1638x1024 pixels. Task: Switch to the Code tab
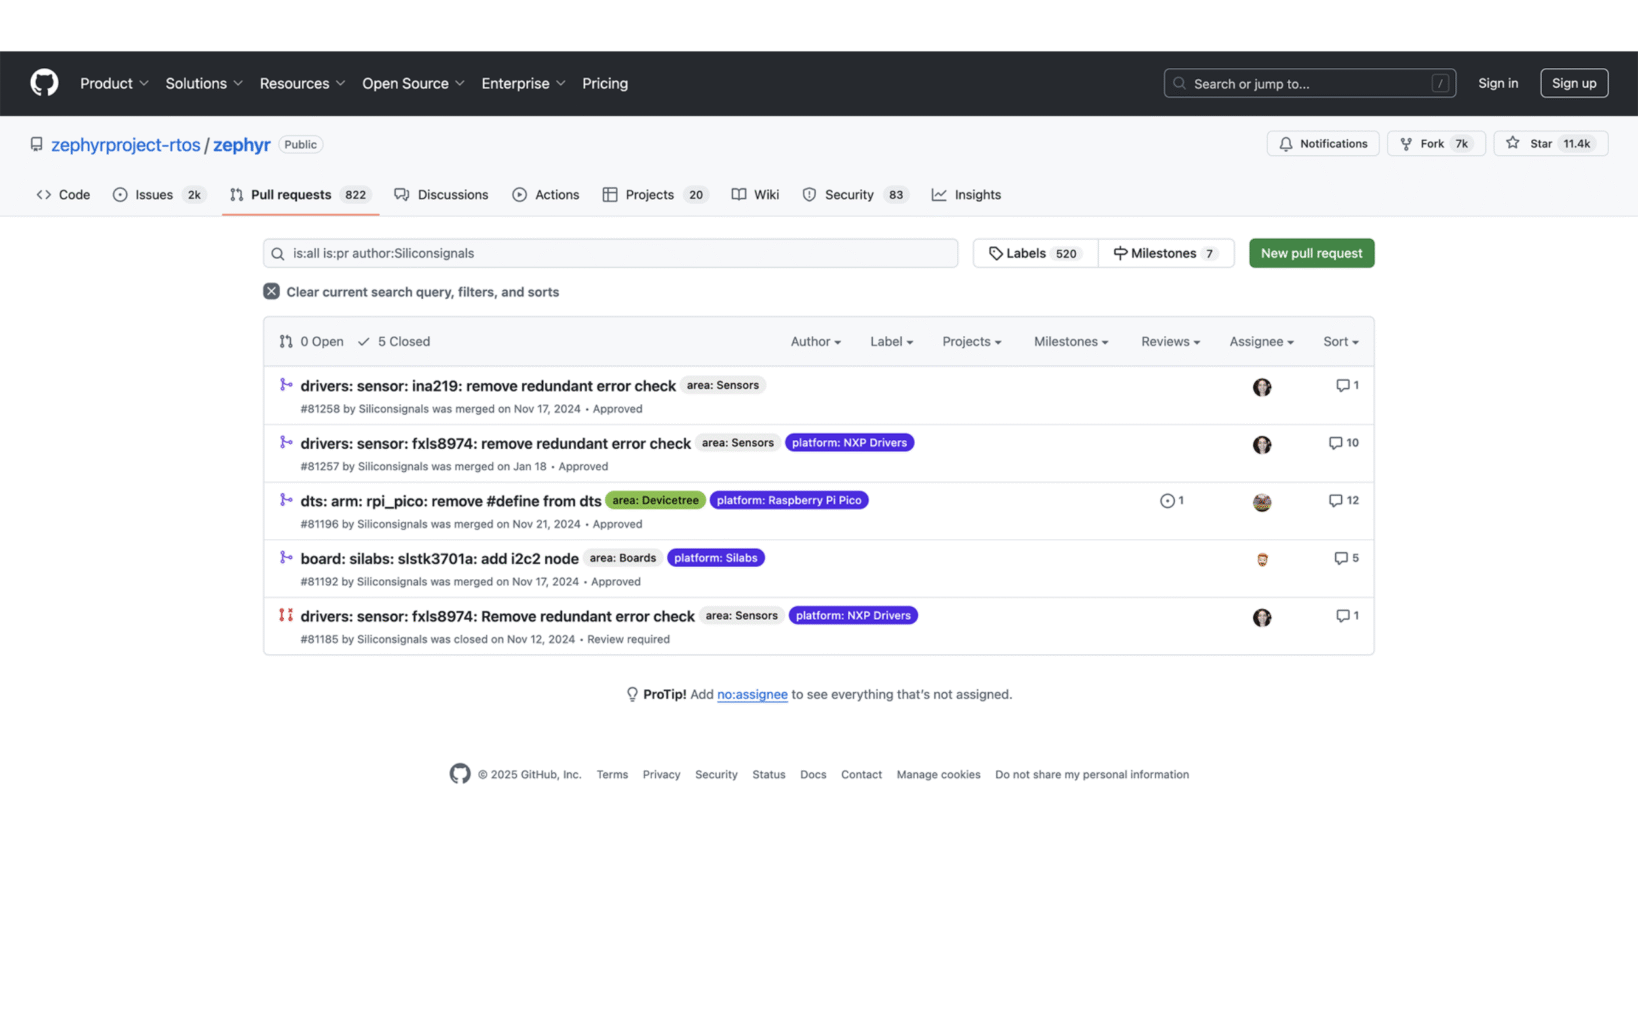tap(63, 195)
